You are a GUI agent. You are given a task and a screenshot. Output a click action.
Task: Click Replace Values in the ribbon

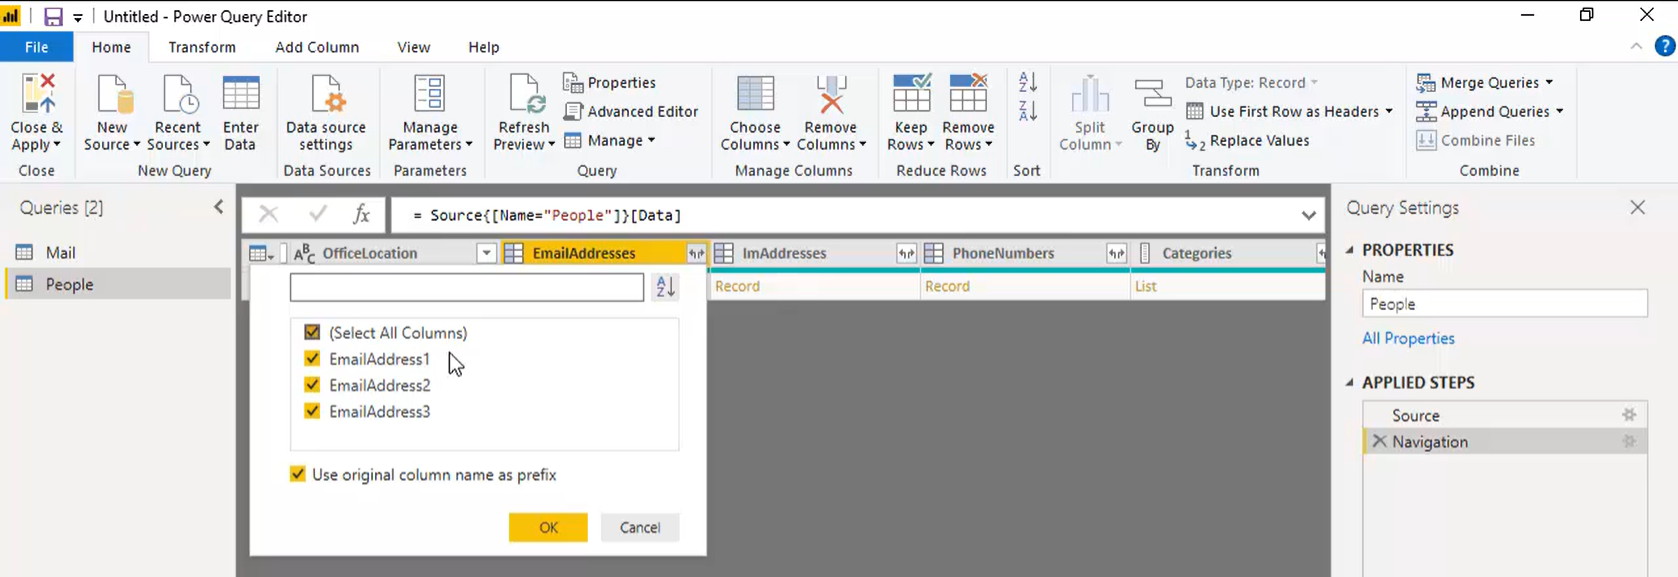pos(1247,140)
